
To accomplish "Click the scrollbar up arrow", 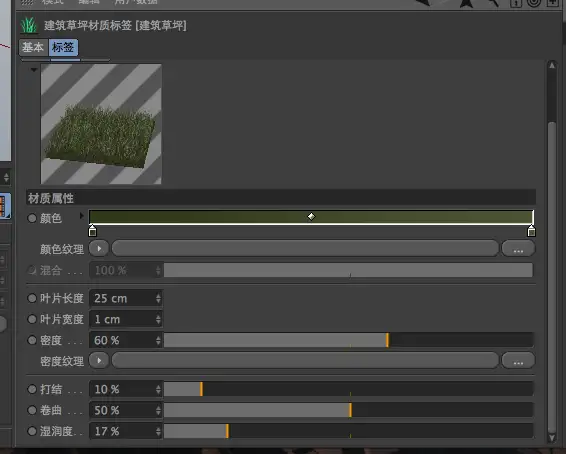I will coord(552,66).
